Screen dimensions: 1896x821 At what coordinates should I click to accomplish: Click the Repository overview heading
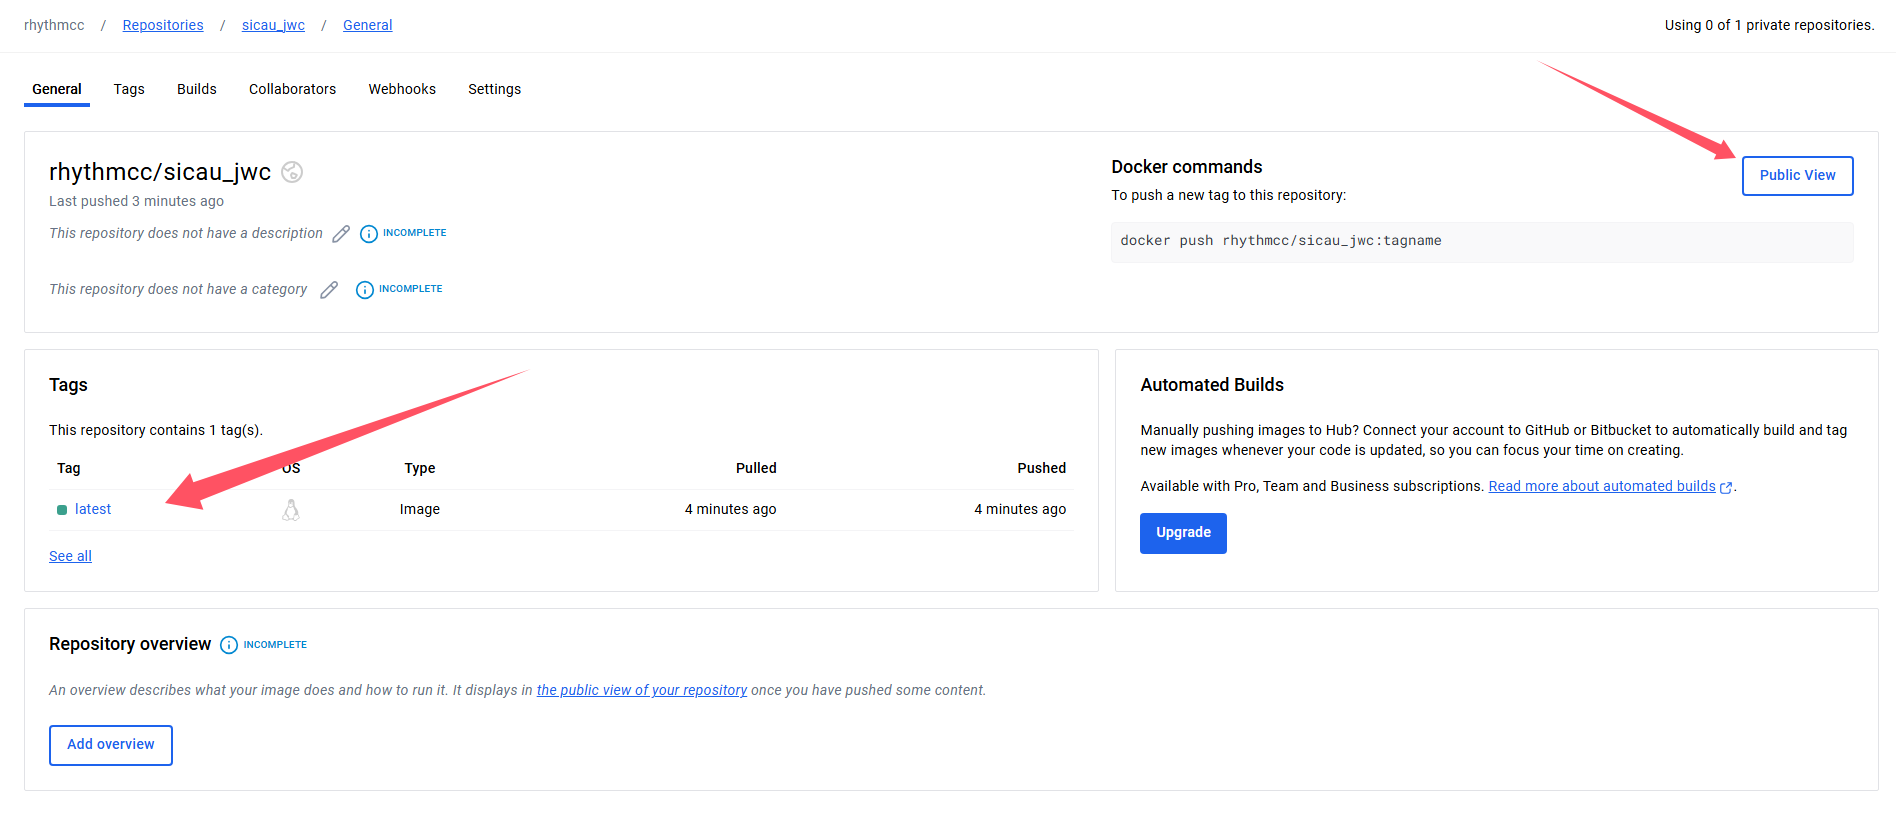[130, 644]
